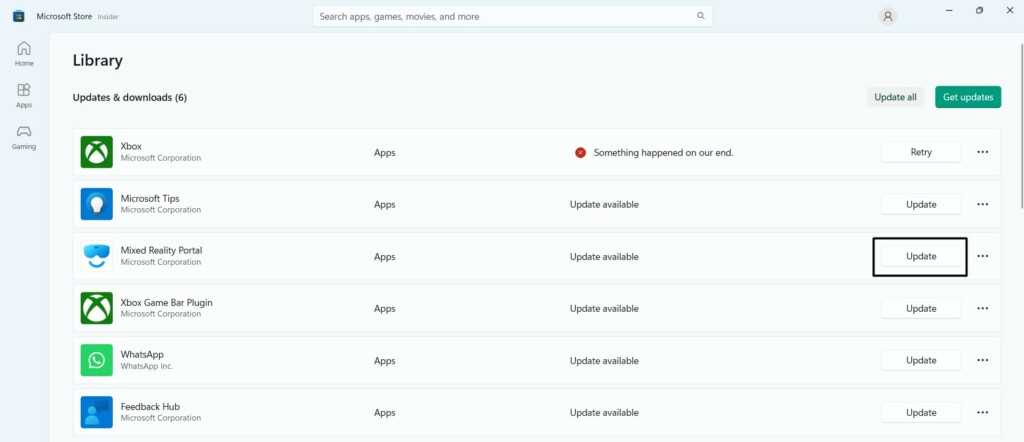Retry the failed Xbox update
The width and height of the screenshot is (1024, 442).
point(921,152)
